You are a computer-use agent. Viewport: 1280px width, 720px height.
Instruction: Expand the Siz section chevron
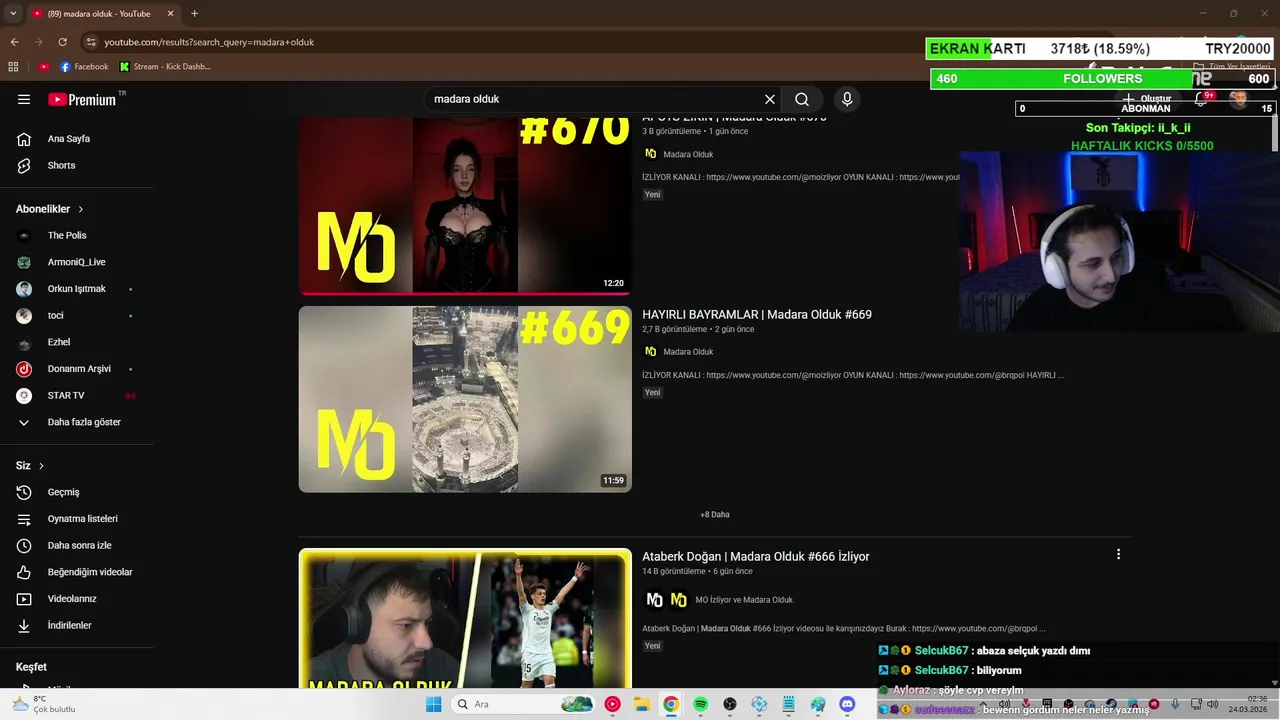41,466
